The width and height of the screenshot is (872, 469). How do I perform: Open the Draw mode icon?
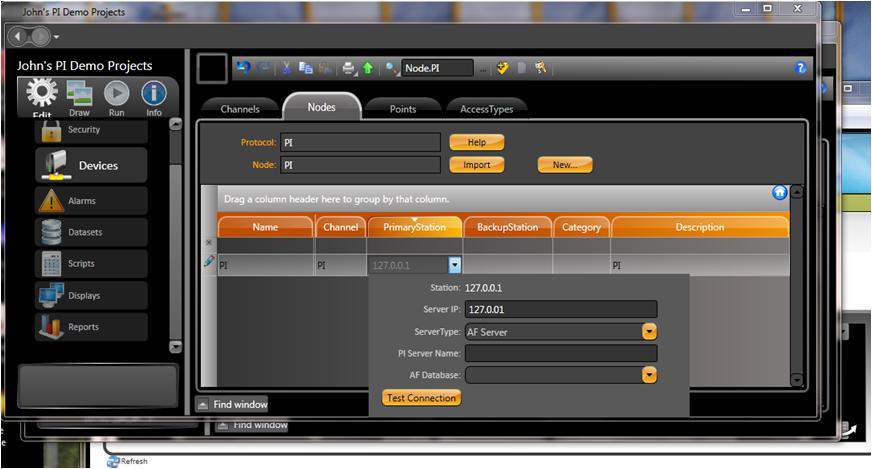point(79,95)
